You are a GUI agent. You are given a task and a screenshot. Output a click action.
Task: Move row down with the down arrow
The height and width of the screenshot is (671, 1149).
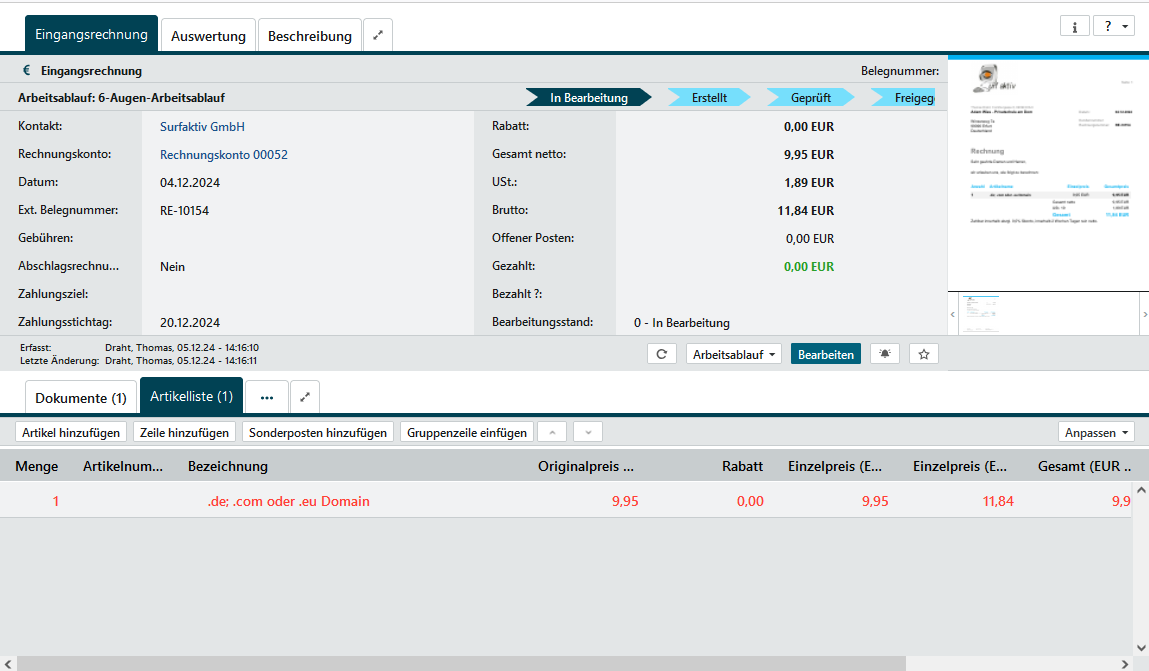(588, 432)
